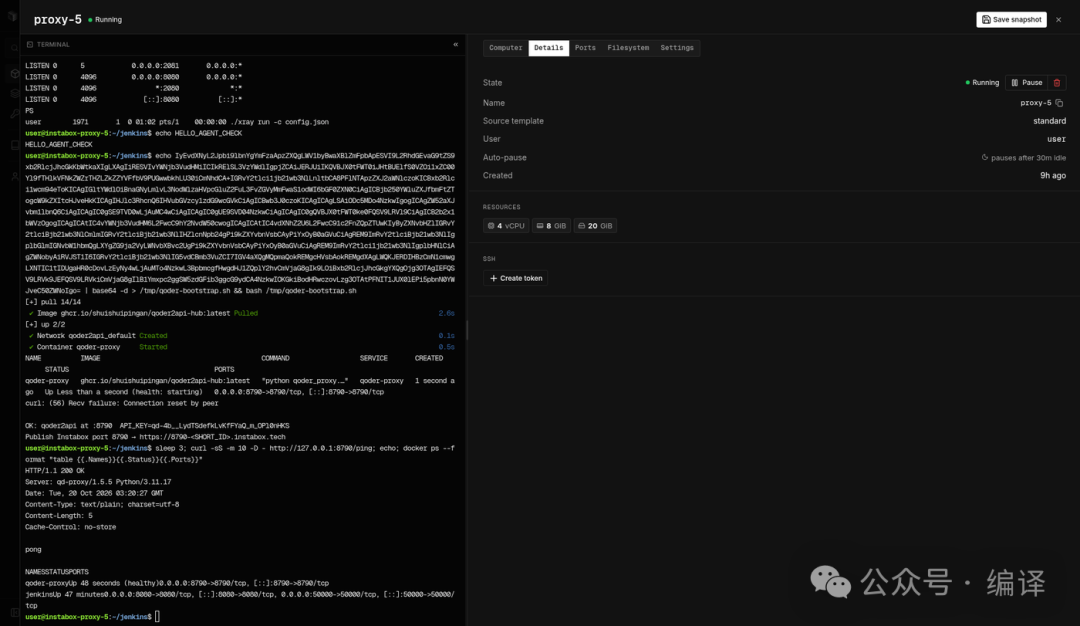Screen dimensions: 1080x626
Task: Click the 4 vCPU resource chip
Action: (x=506, y=226)
